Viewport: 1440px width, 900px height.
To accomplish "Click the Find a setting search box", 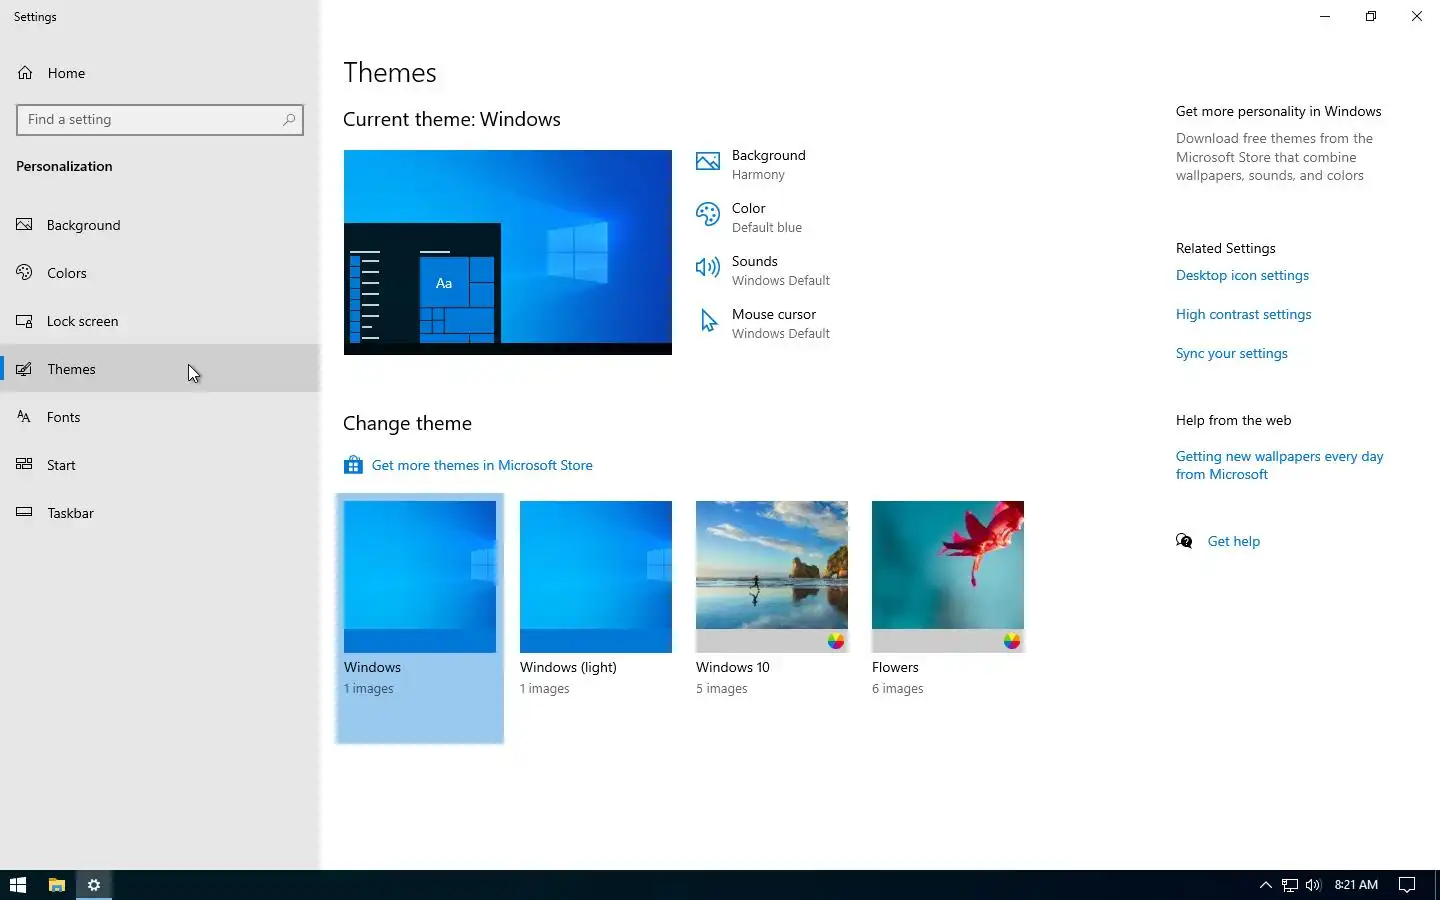I will 160,119.
